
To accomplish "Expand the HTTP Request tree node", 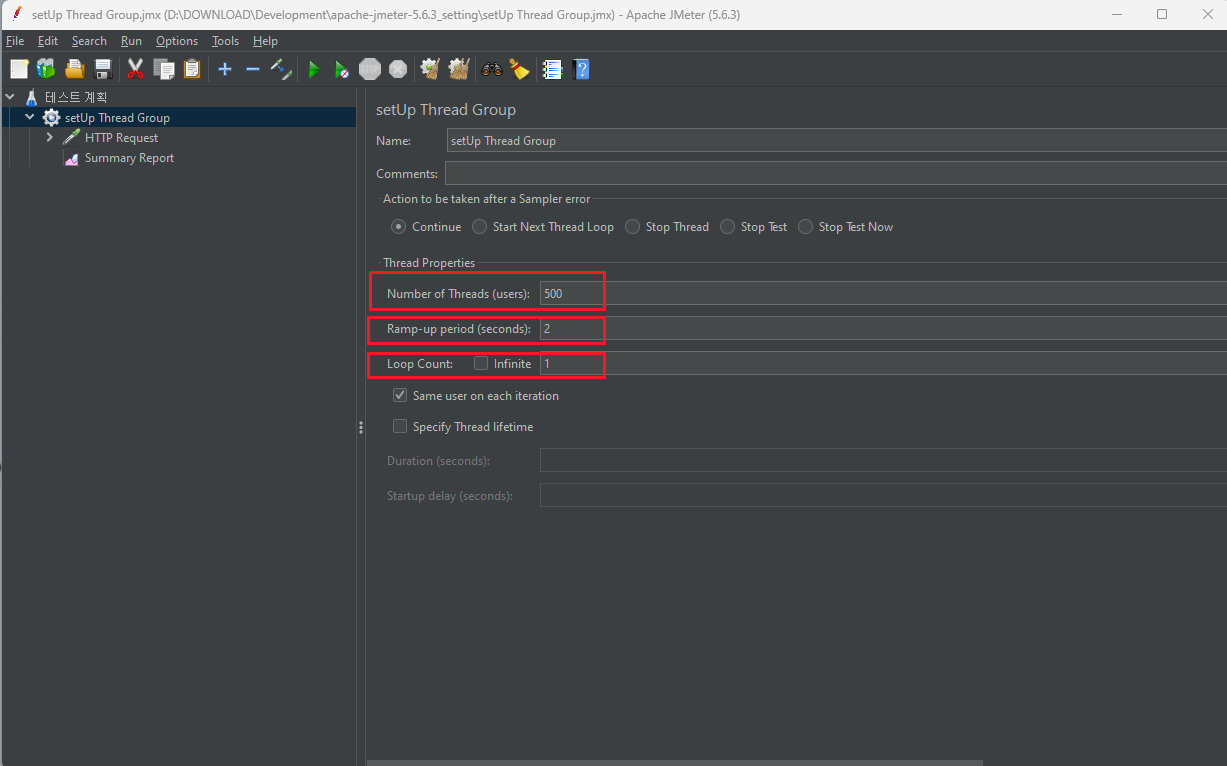I will [x=50, y=138].
